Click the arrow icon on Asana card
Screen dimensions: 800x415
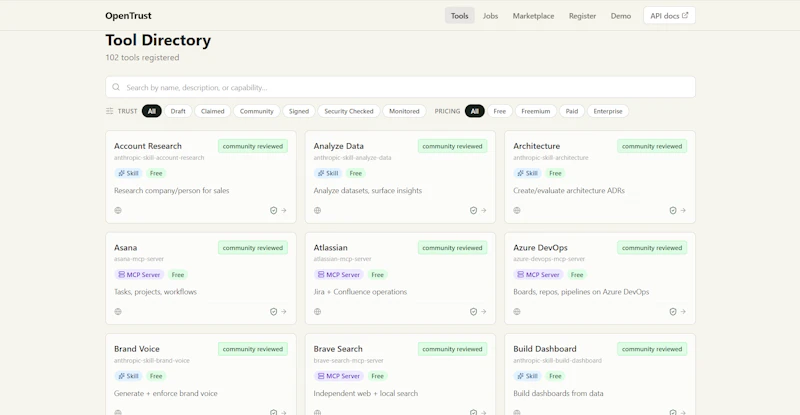coord(284,311)
